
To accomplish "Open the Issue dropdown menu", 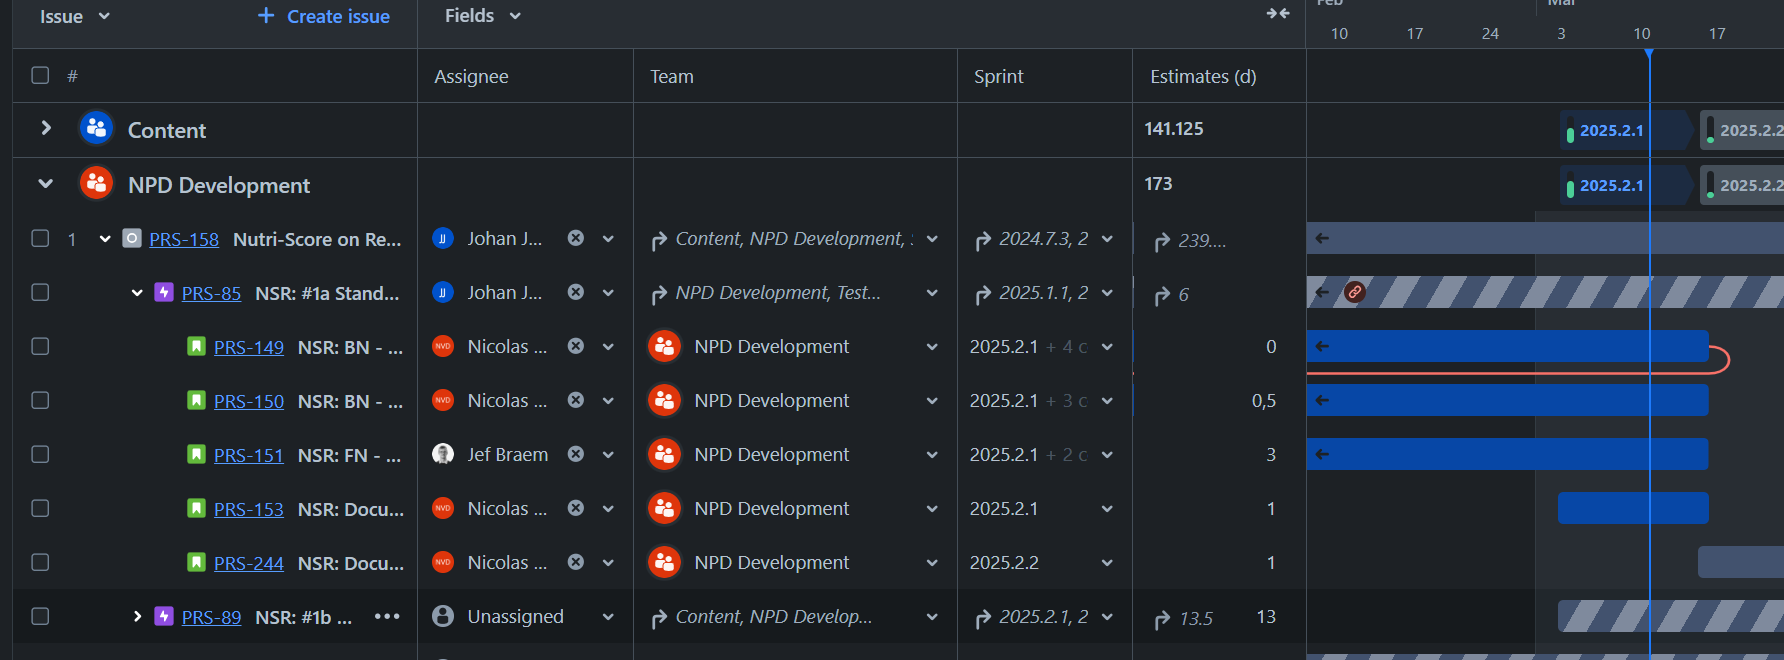I will tap(74, 16).
